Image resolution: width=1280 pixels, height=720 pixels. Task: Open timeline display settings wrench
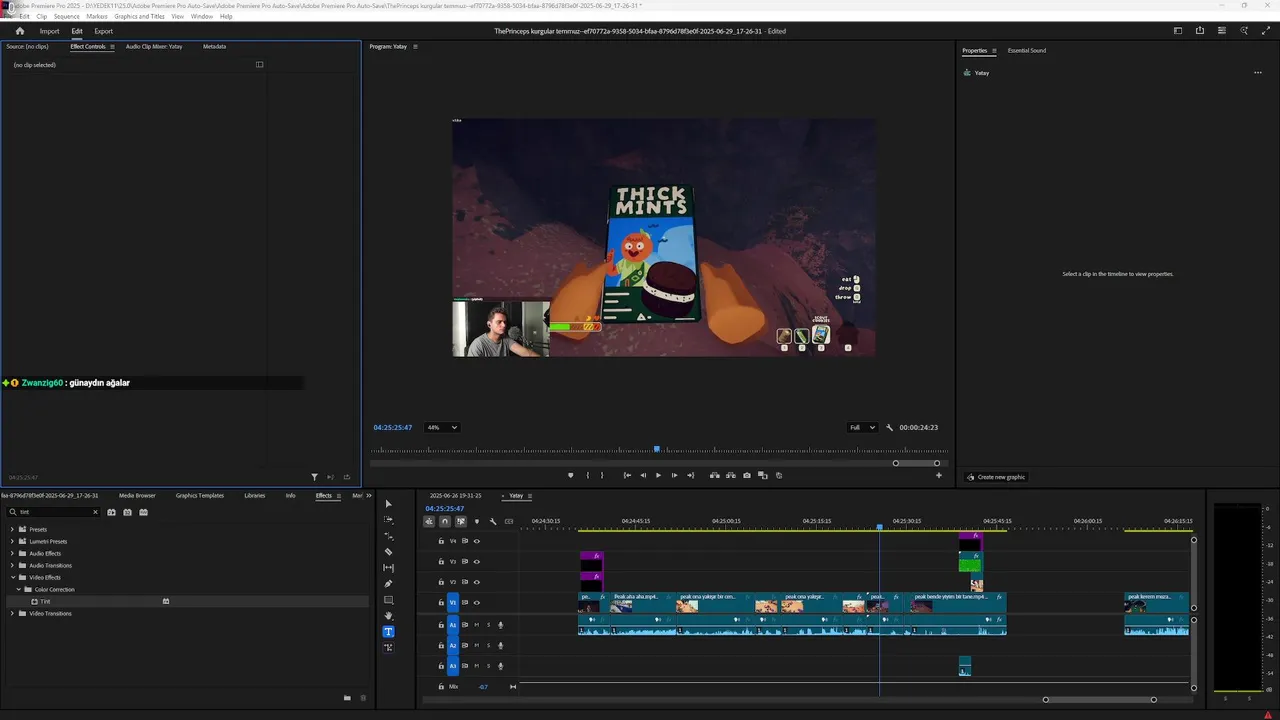pyautogui.click(x=493, y=521)
